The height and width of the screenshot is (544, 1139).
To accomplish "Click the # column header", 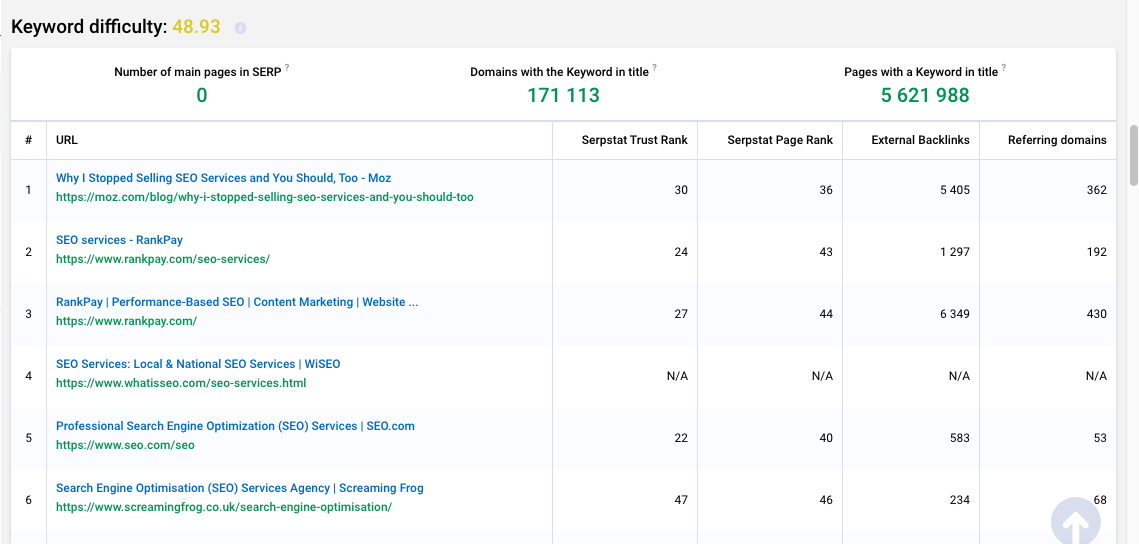I will coord(28,140).
